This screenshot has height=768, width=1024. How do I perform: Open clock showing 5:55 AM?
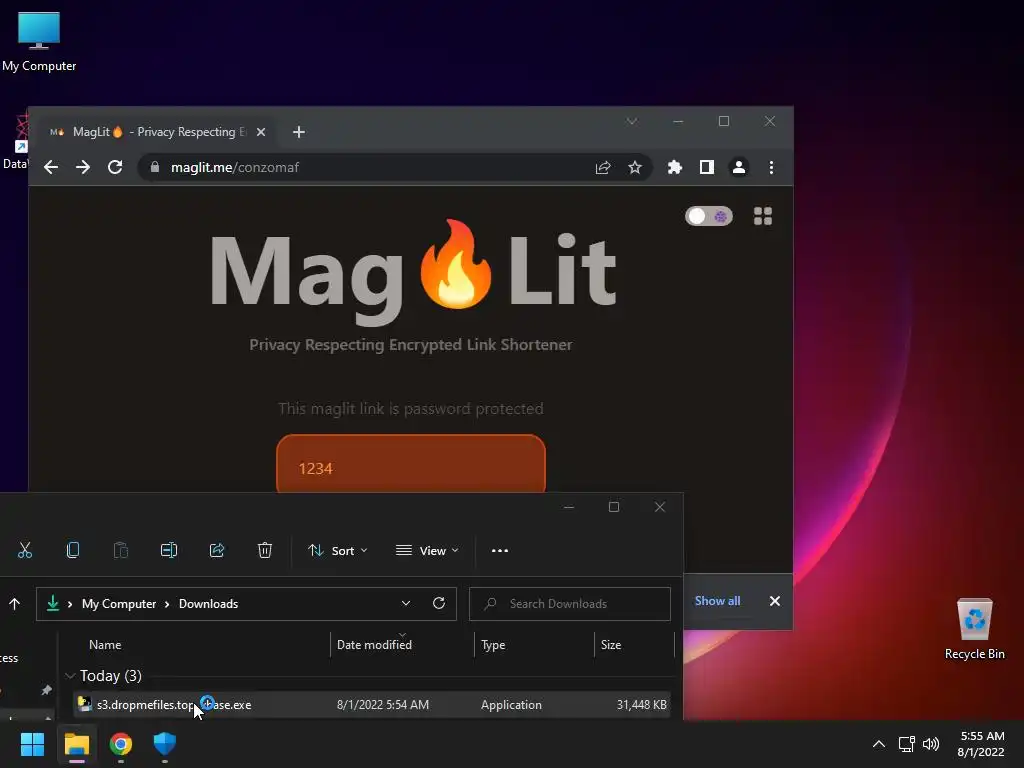click(981, 744)
